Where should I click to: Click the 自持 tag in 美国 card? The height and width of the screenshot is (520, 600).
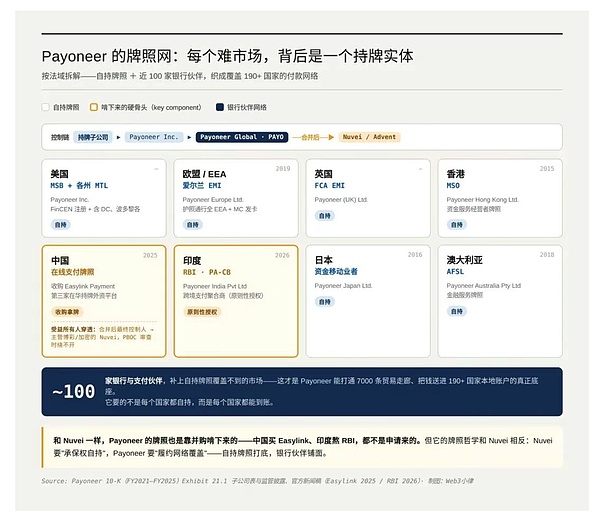point(60,225)
